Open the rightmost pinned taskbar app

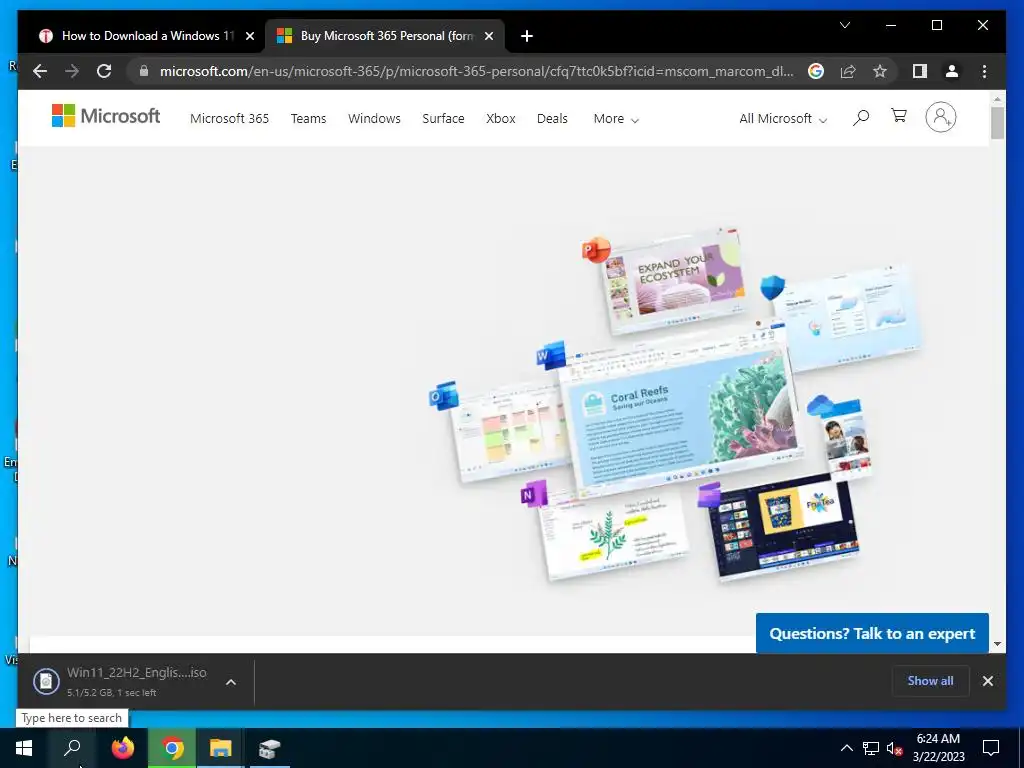269,748
